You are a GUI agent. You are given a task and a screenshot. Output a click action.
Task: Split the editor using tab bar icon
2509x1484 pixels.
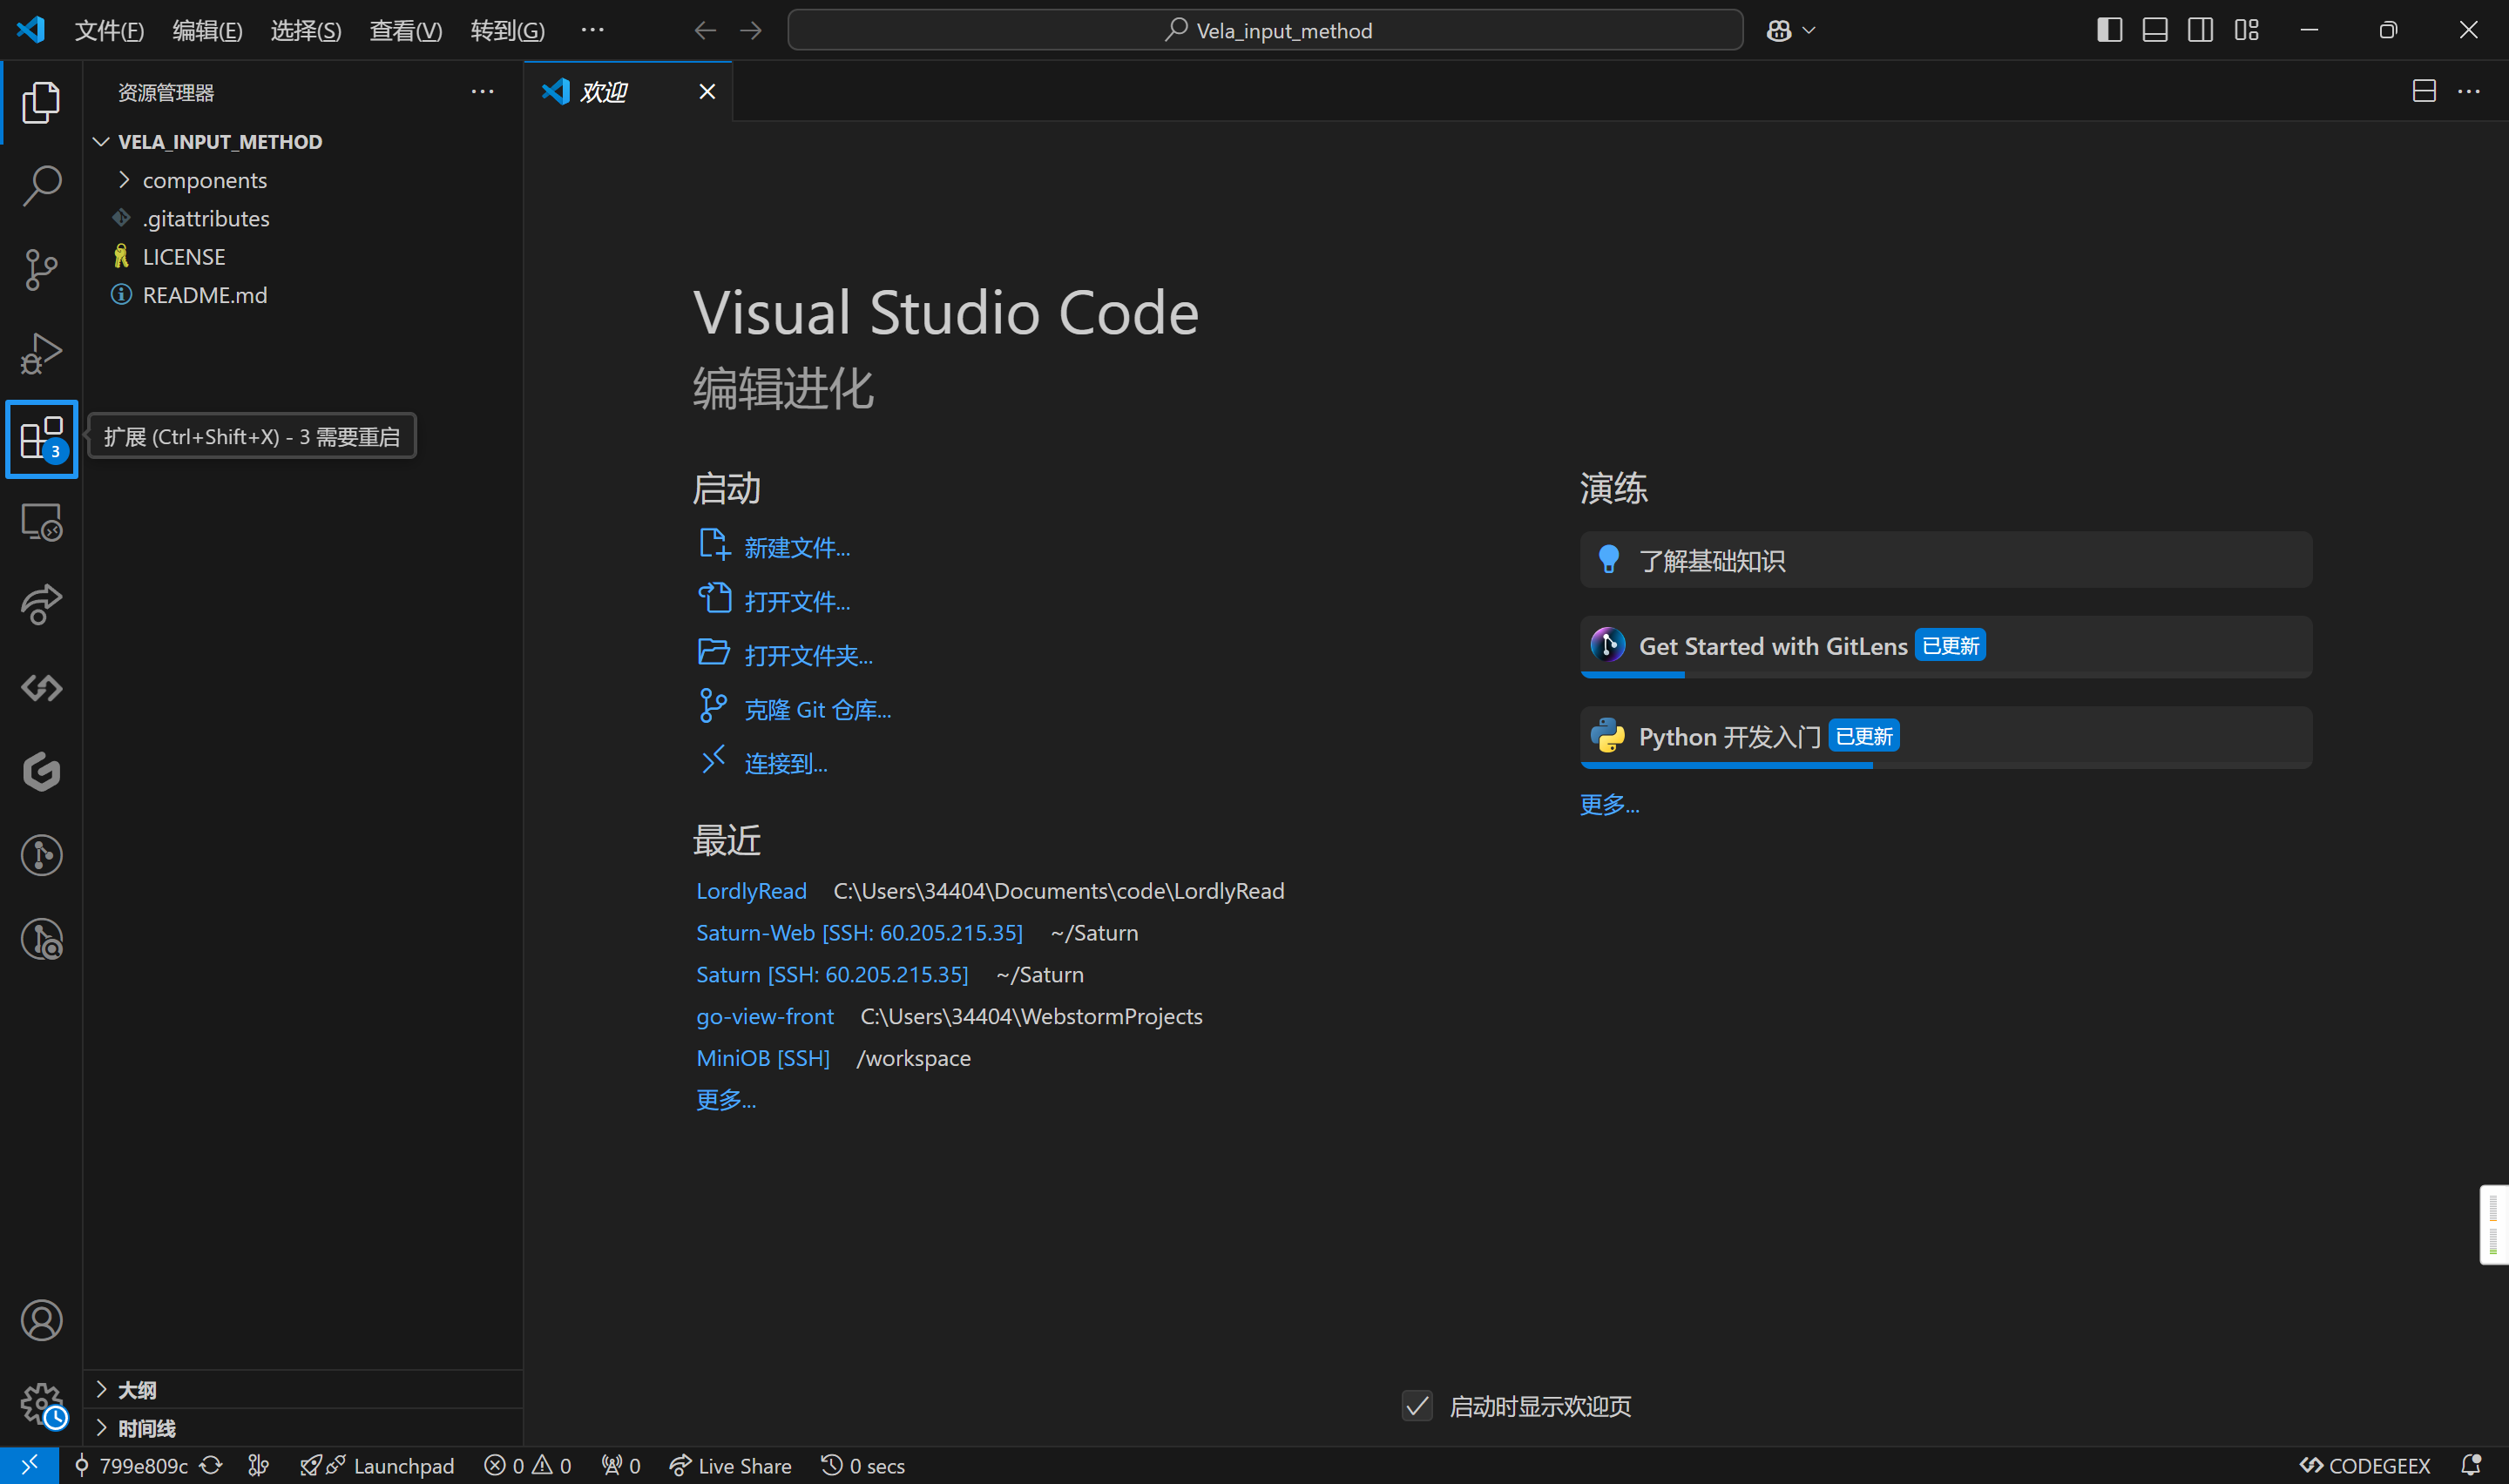coord(2424,91)
